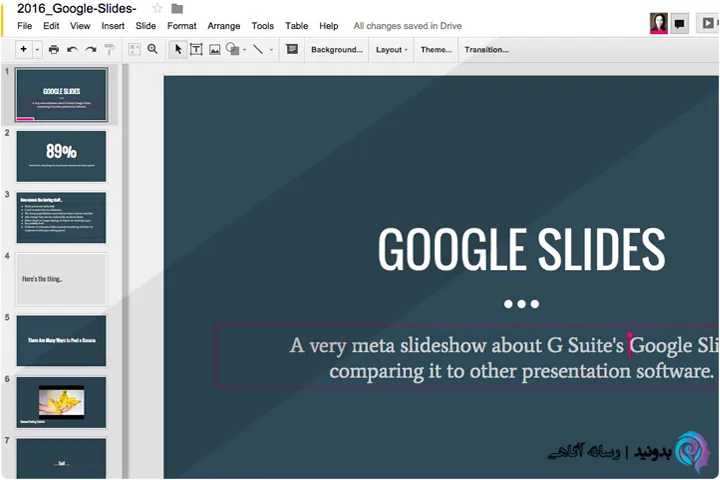Screen dimensions: 720x480
Task: Select slide 3 bullet list thumbnail
Action: coord(62,218)
